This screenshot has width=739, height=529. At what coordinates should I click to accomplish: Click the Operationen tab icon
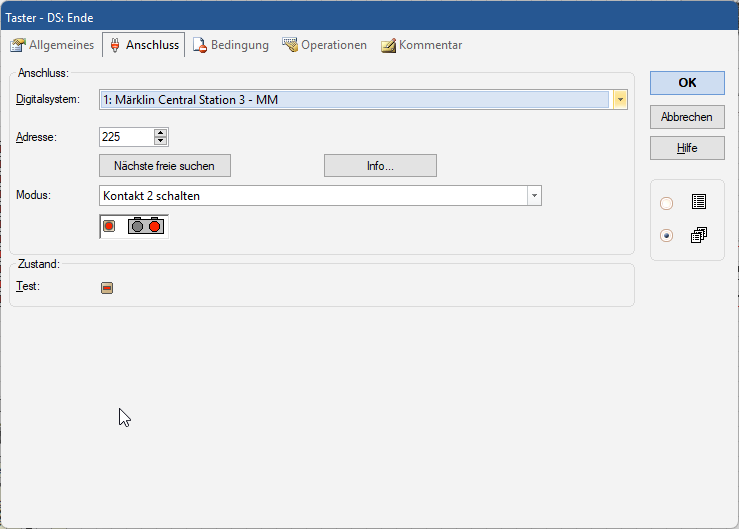pyautogui.click(x=290, y=45)
